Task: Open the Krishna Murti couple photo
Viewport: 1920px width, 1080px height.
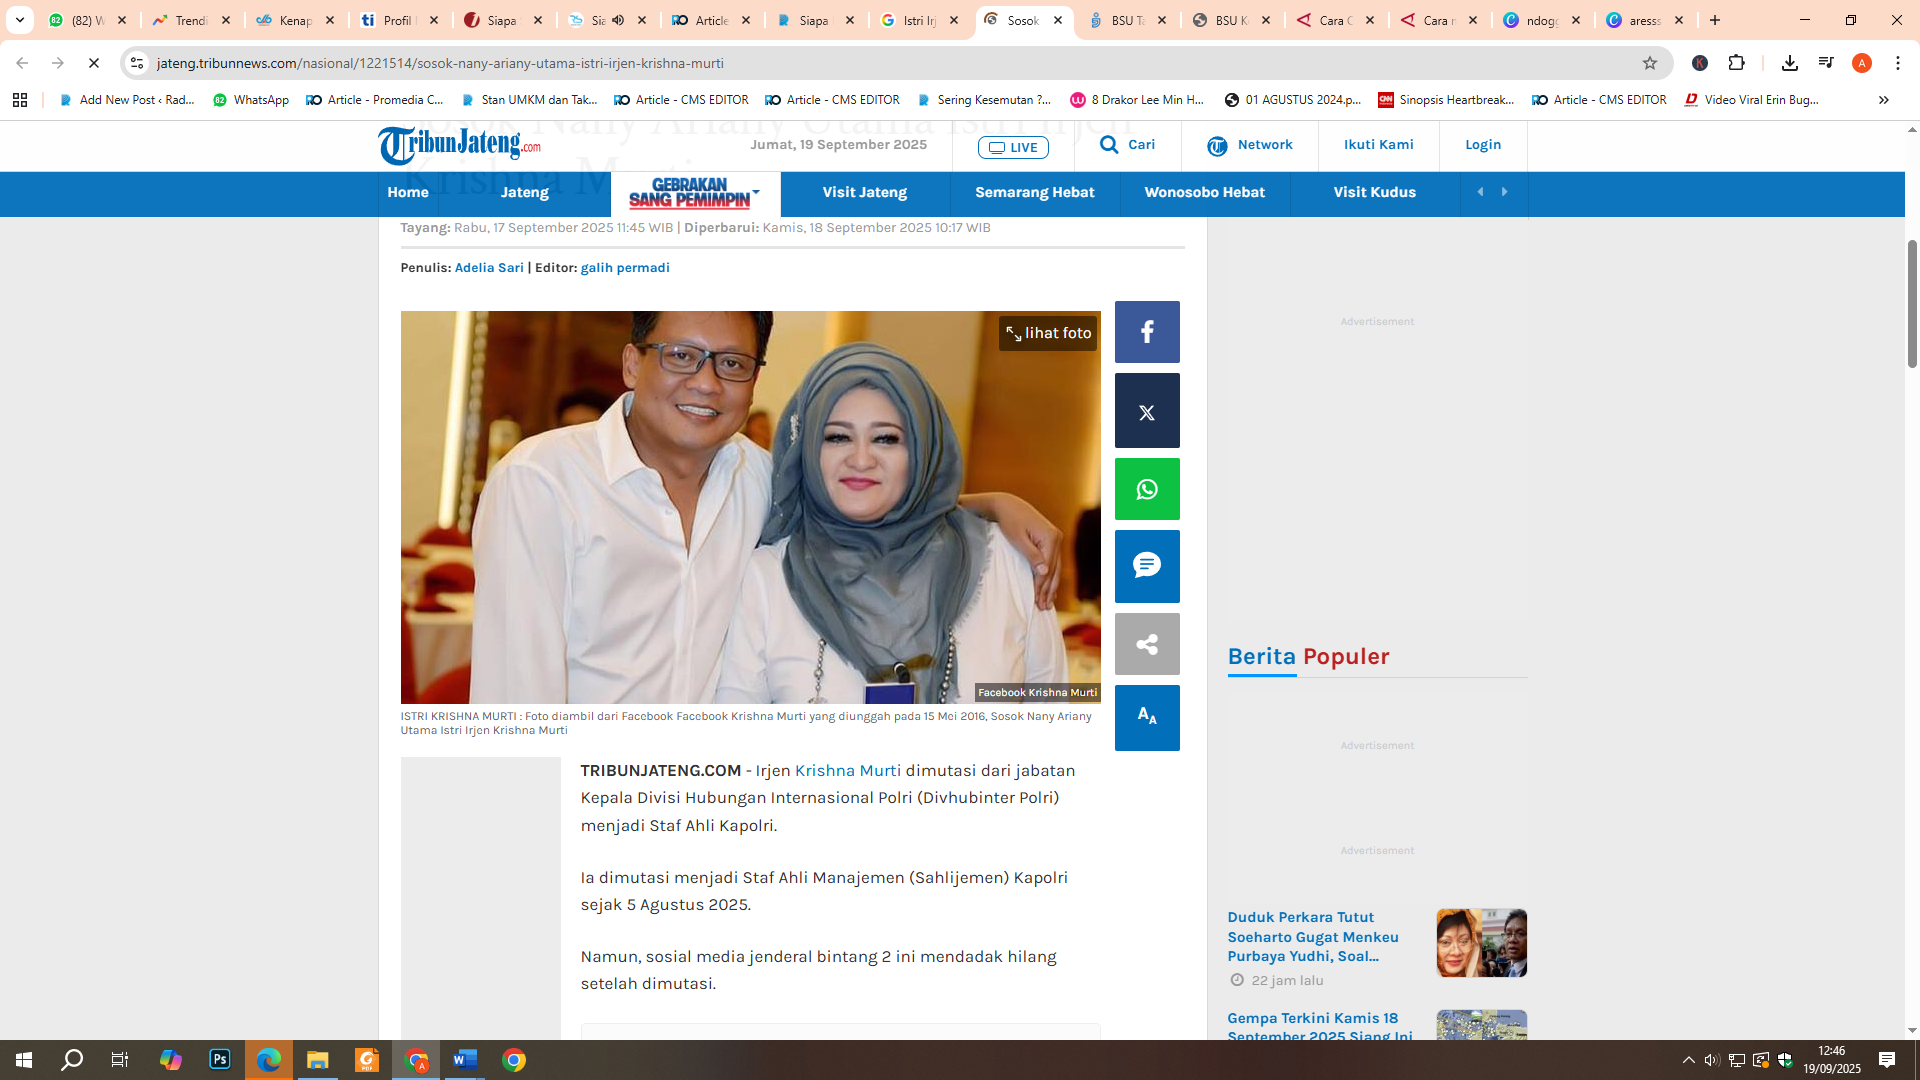Action: click(x=750, y=507)
